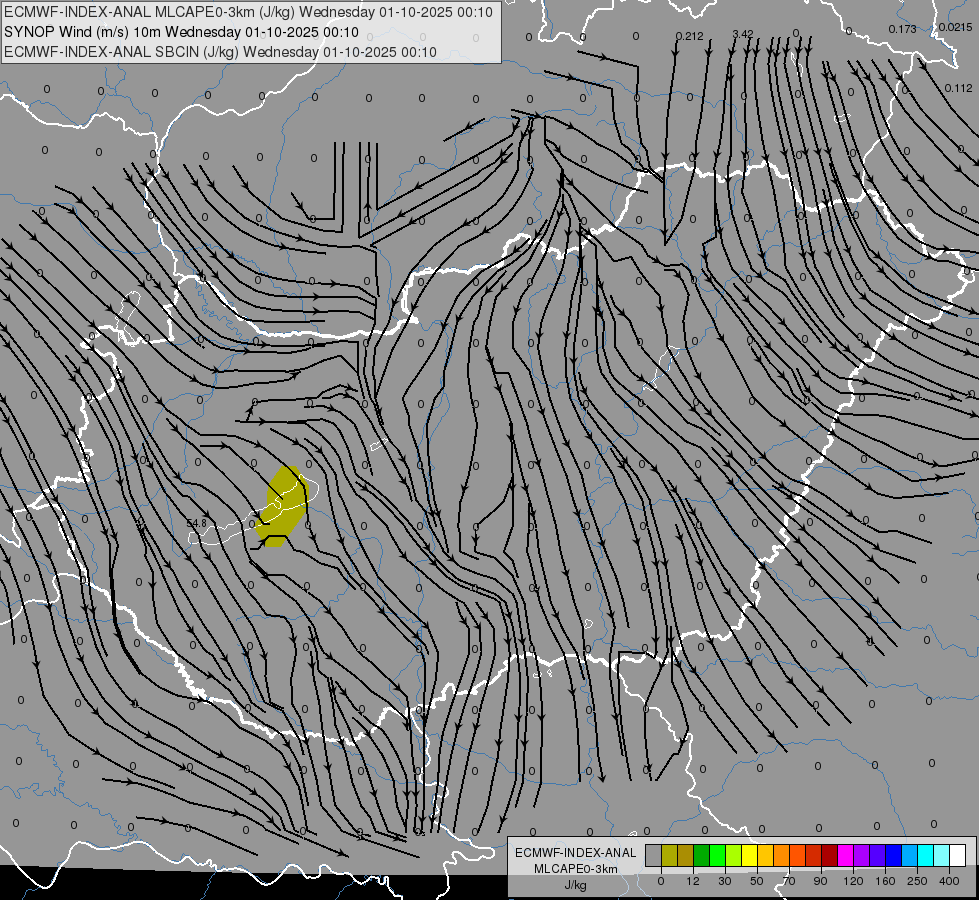Select the 0.212 value label
This screenshot has width=979, height=900.
pos(689,36)
